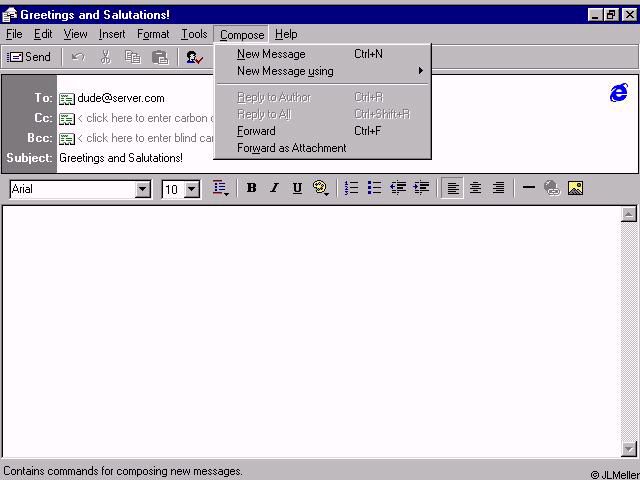Open address book icon beside Cc field
This screenshot has width=640, height=480.
pyautogui.click(x=67, y=119)
